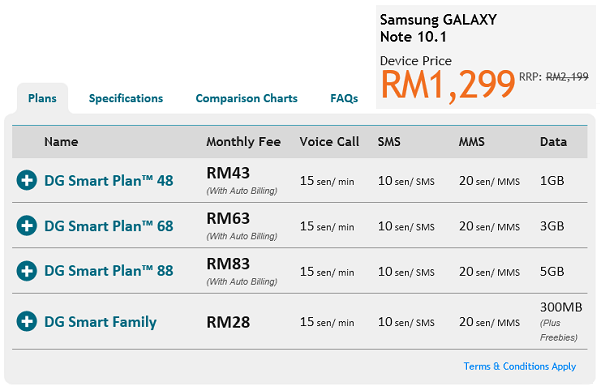Click the 300MB data allowance text
Viewport: 600px width, 389px height.
561,307
